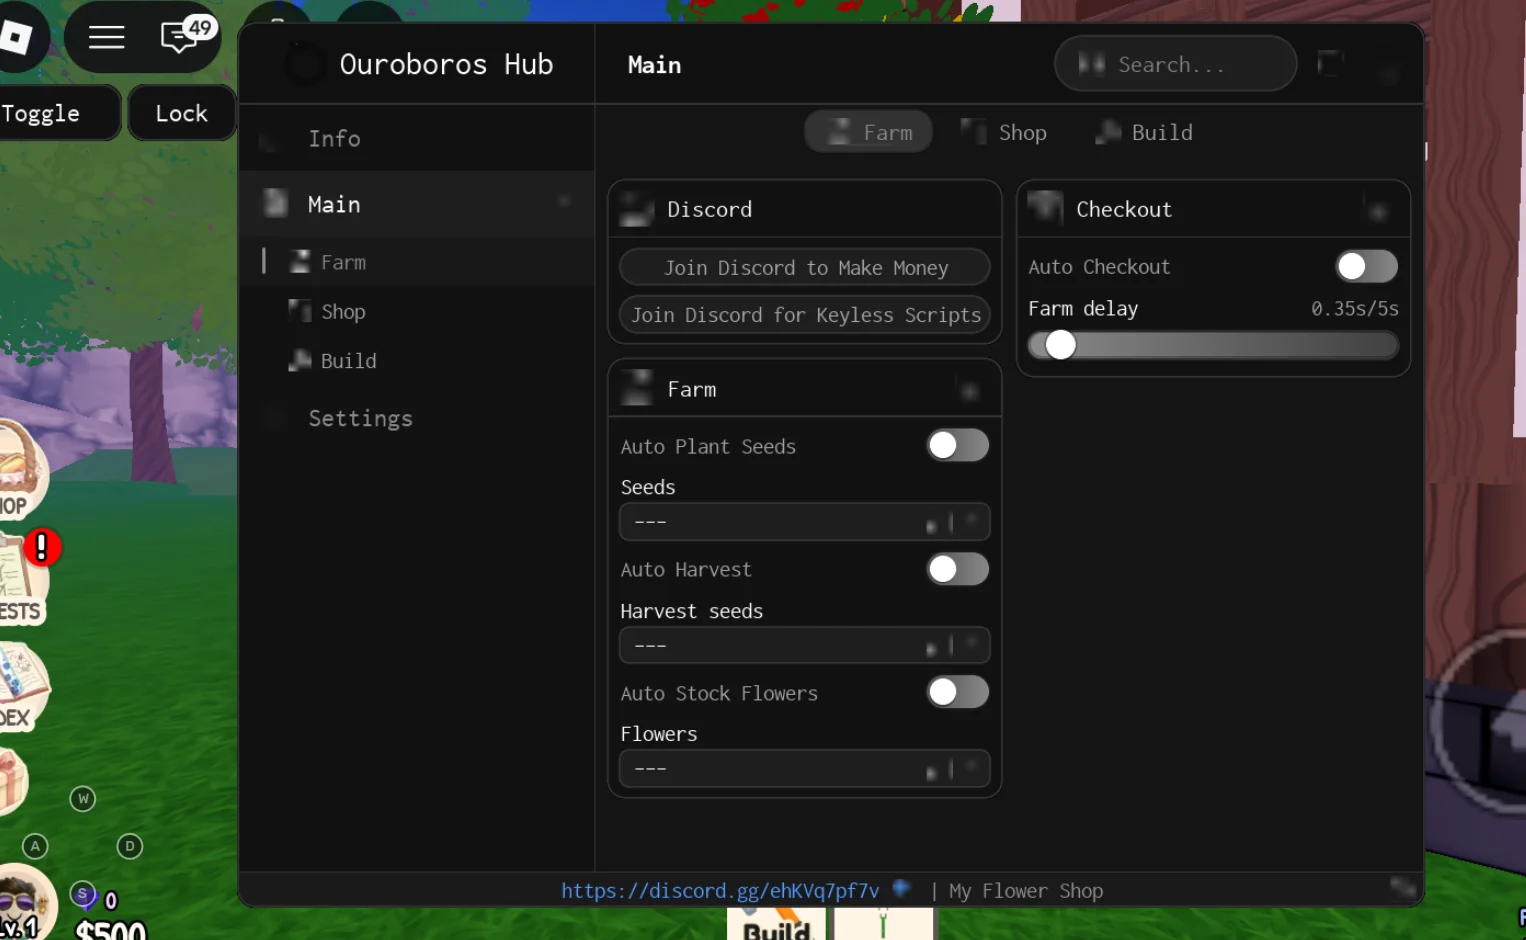Click the Lock button
1526x940 pixels.
point(182,113)
